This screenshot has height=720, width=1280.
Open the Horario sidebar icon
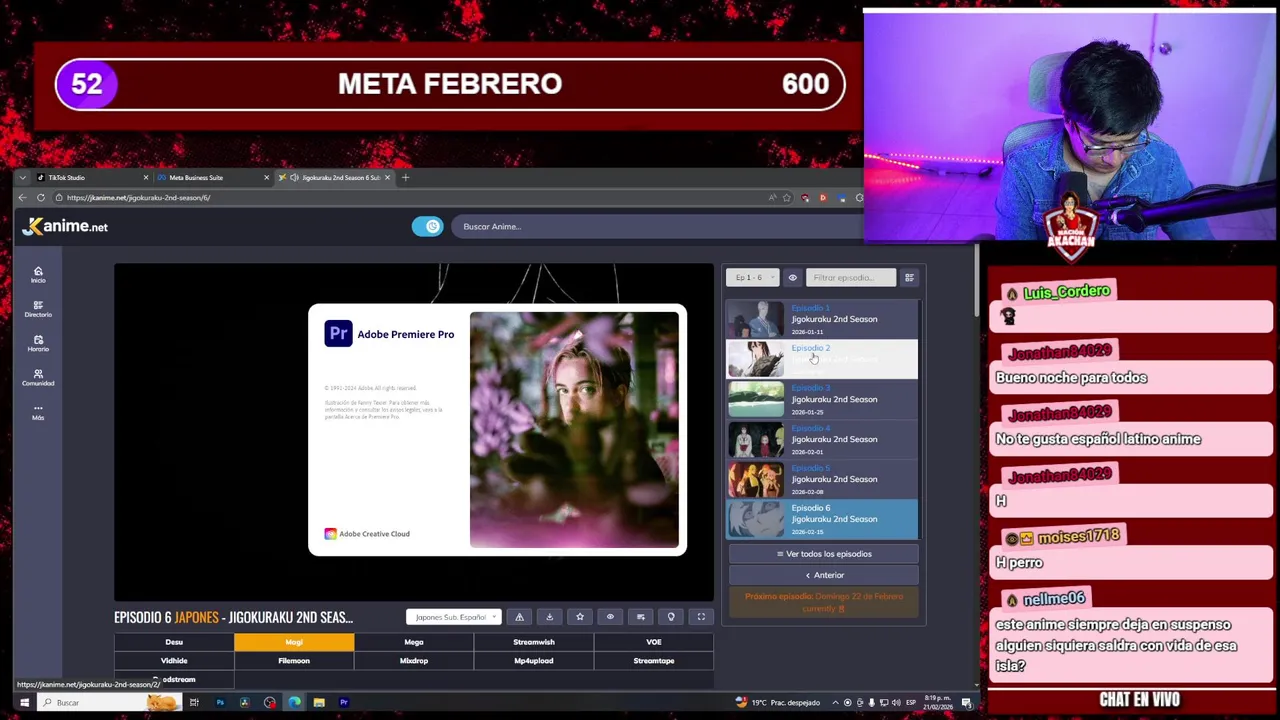point(38,343)
